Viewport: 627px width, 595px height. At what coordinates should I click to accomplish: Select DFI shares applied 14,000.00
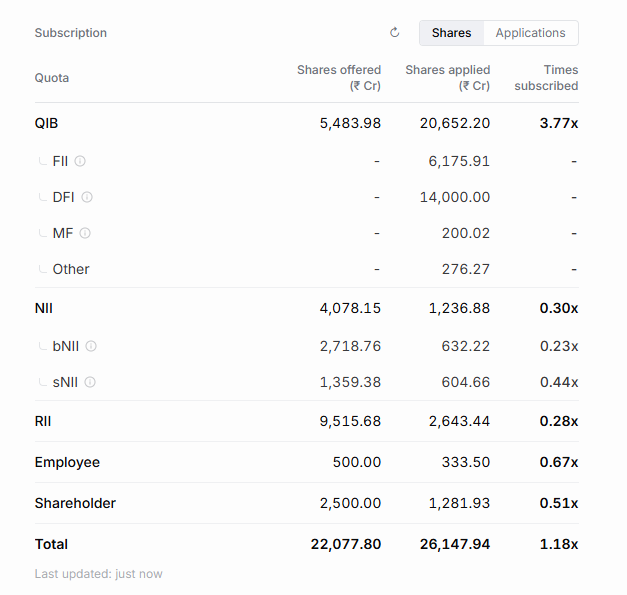pyautogui.click(x=455, y=197)
